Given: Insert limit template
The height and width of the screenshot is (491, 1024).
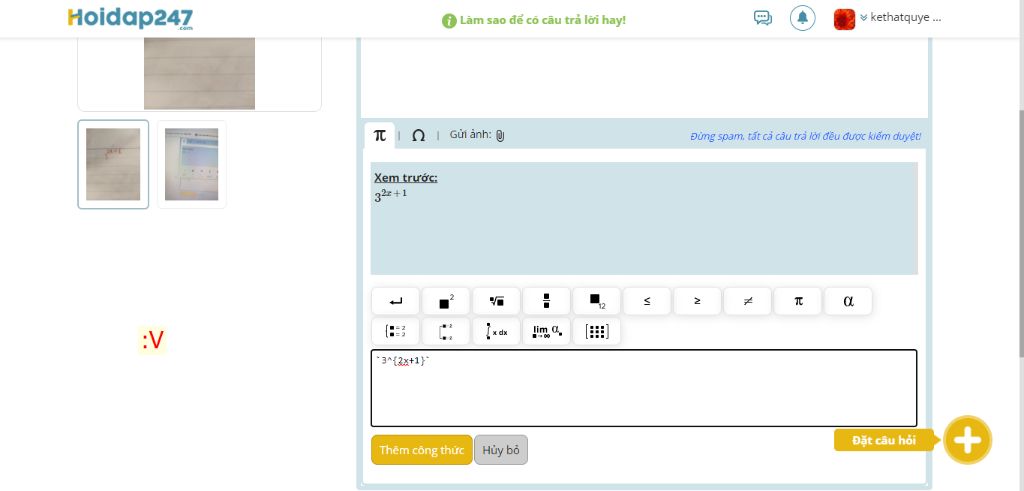Looking at the screenshot, I should coord(547,331).
